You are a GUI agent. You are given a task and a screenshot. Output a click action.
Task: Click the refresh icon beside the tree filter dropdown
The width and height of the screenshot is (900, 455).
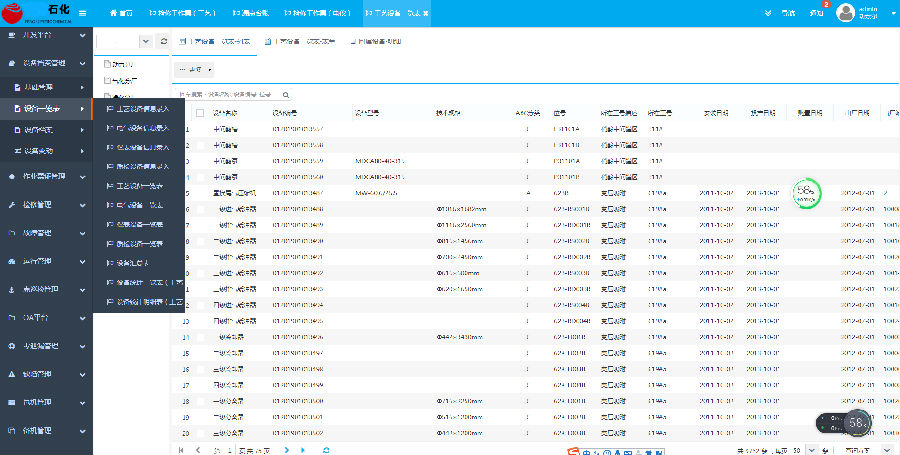[164, 41]
